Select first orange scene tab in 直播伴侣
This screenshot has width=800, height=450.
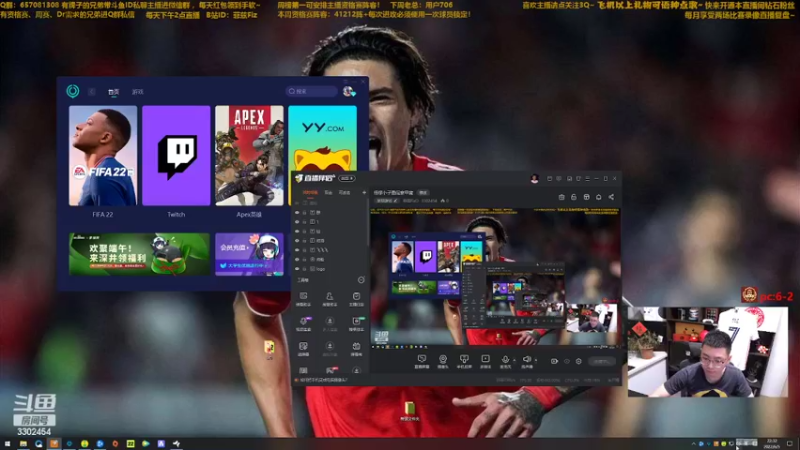click(310, 193)
